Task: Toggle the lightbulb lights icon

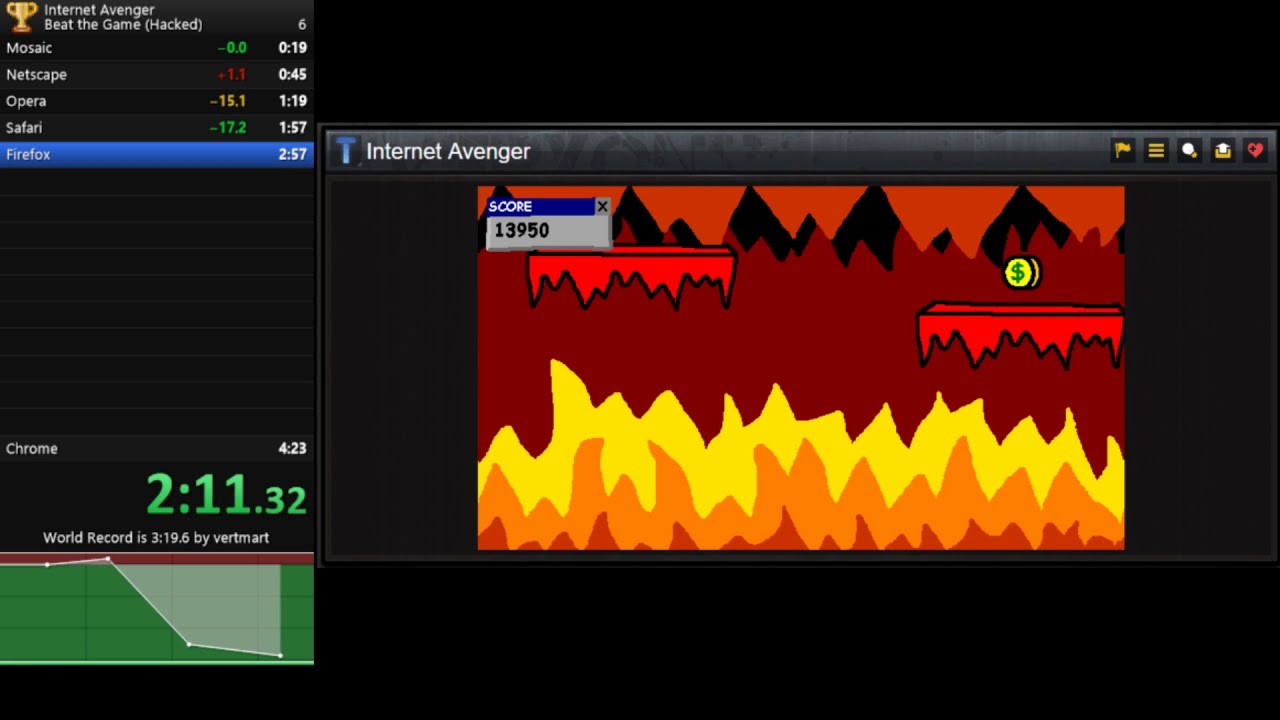Action: pos(1189,150)
